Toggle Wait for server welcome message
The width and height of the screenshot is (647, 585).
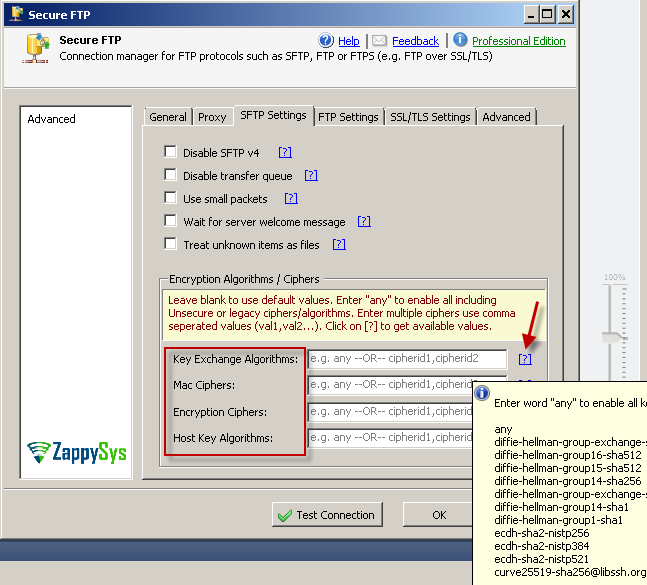170,221
